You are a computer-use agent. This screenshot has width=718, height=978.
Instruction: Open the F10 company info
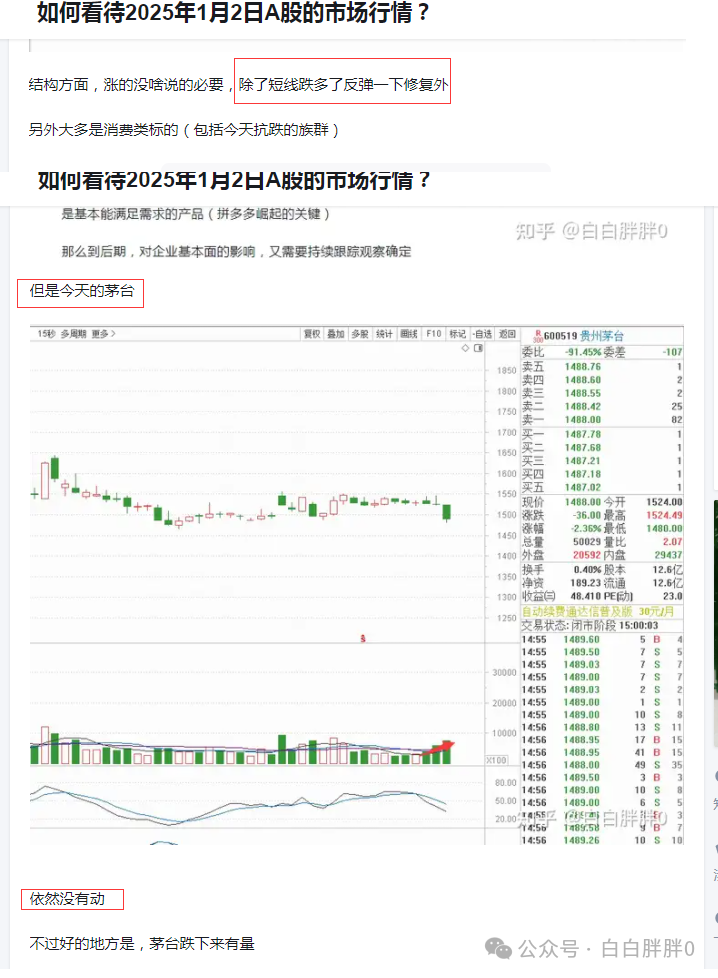[x=434, y=334]
